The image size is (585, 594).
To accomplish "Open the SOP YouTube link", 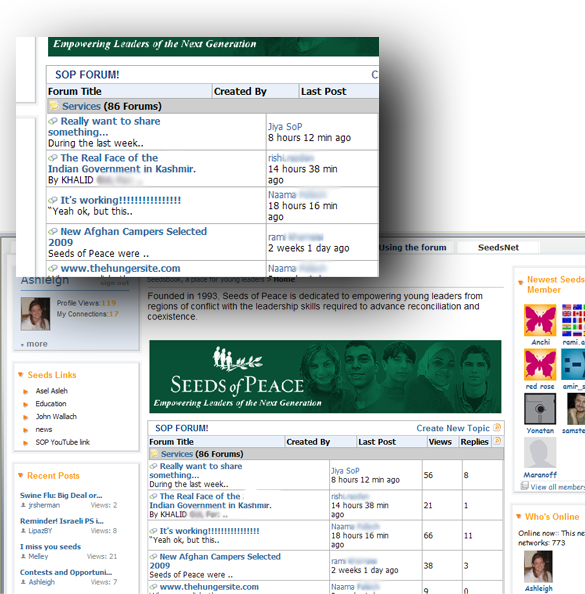I will [63, 442].
